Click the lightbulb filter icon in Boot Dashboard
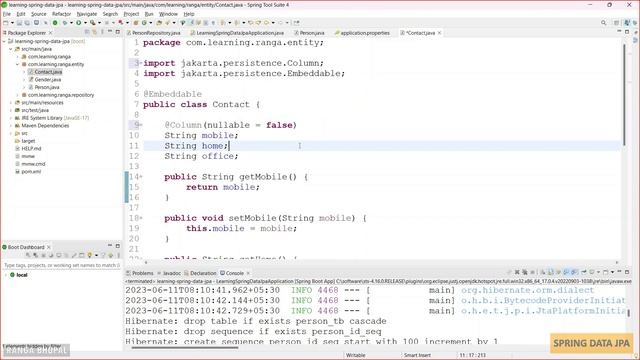The height and width of the screenshot is (360, 640). [x=90, y=256]
